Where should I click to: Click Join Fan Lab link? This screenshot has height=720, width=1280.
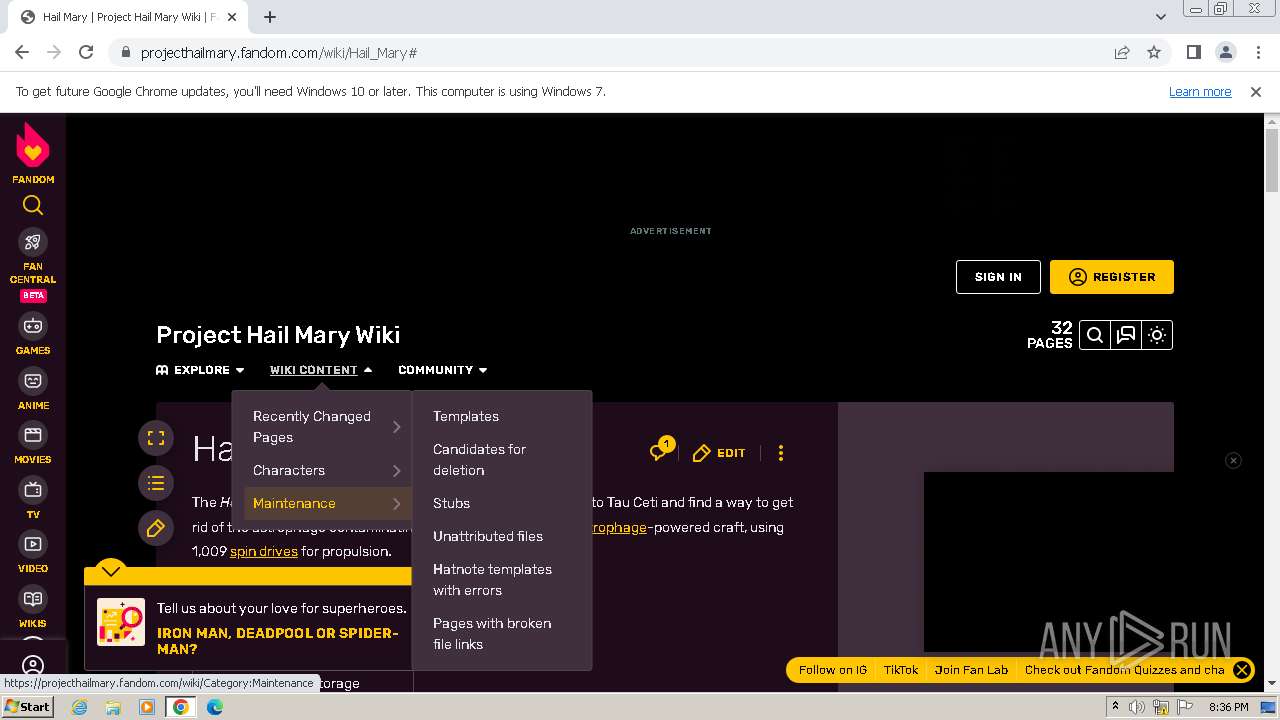pyautogui.click(x=971, y=670)
